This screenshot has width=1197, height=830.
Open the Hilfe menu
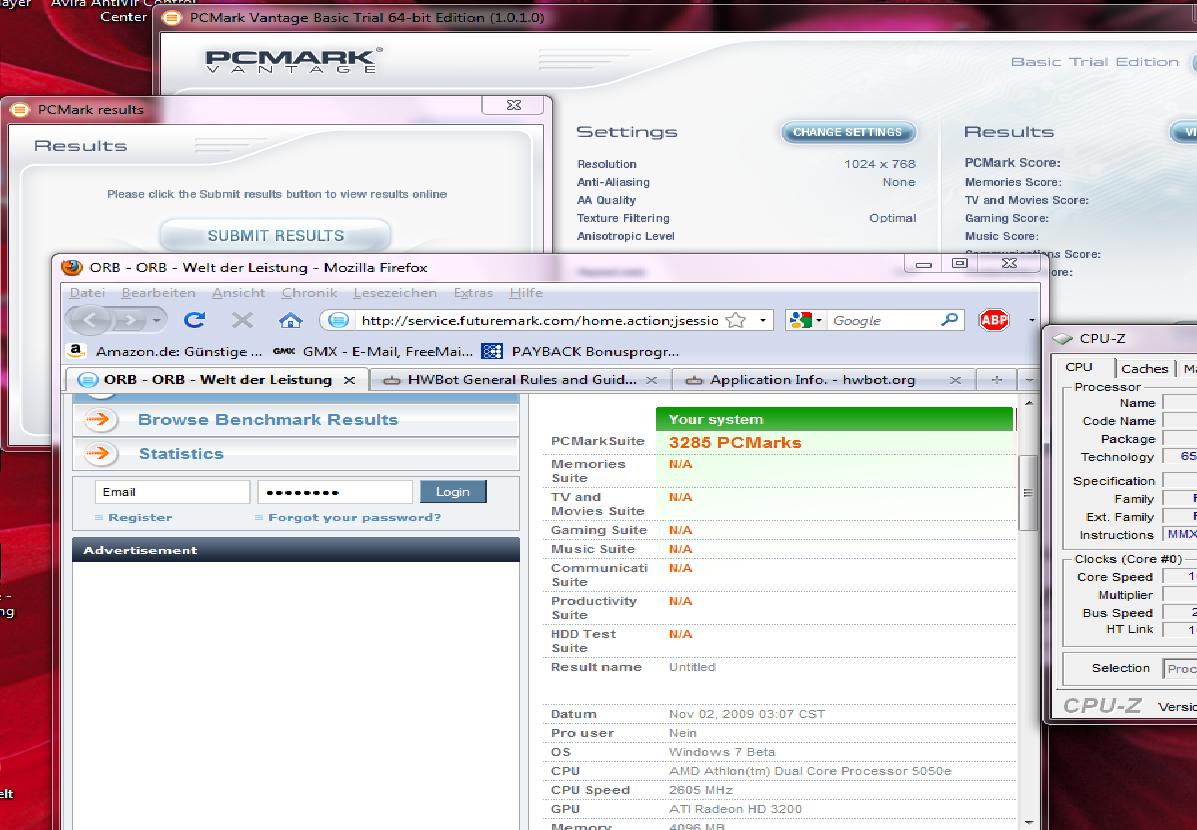click(x=526, y=292)
